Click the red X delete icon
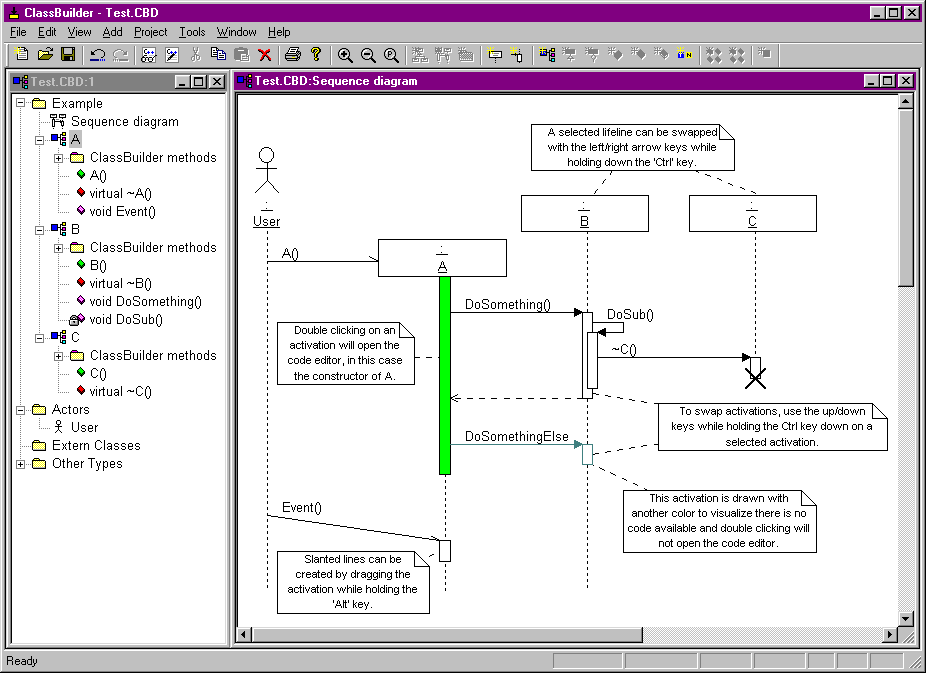This screenshot has width=926, height=673. [x=265, y=55]
